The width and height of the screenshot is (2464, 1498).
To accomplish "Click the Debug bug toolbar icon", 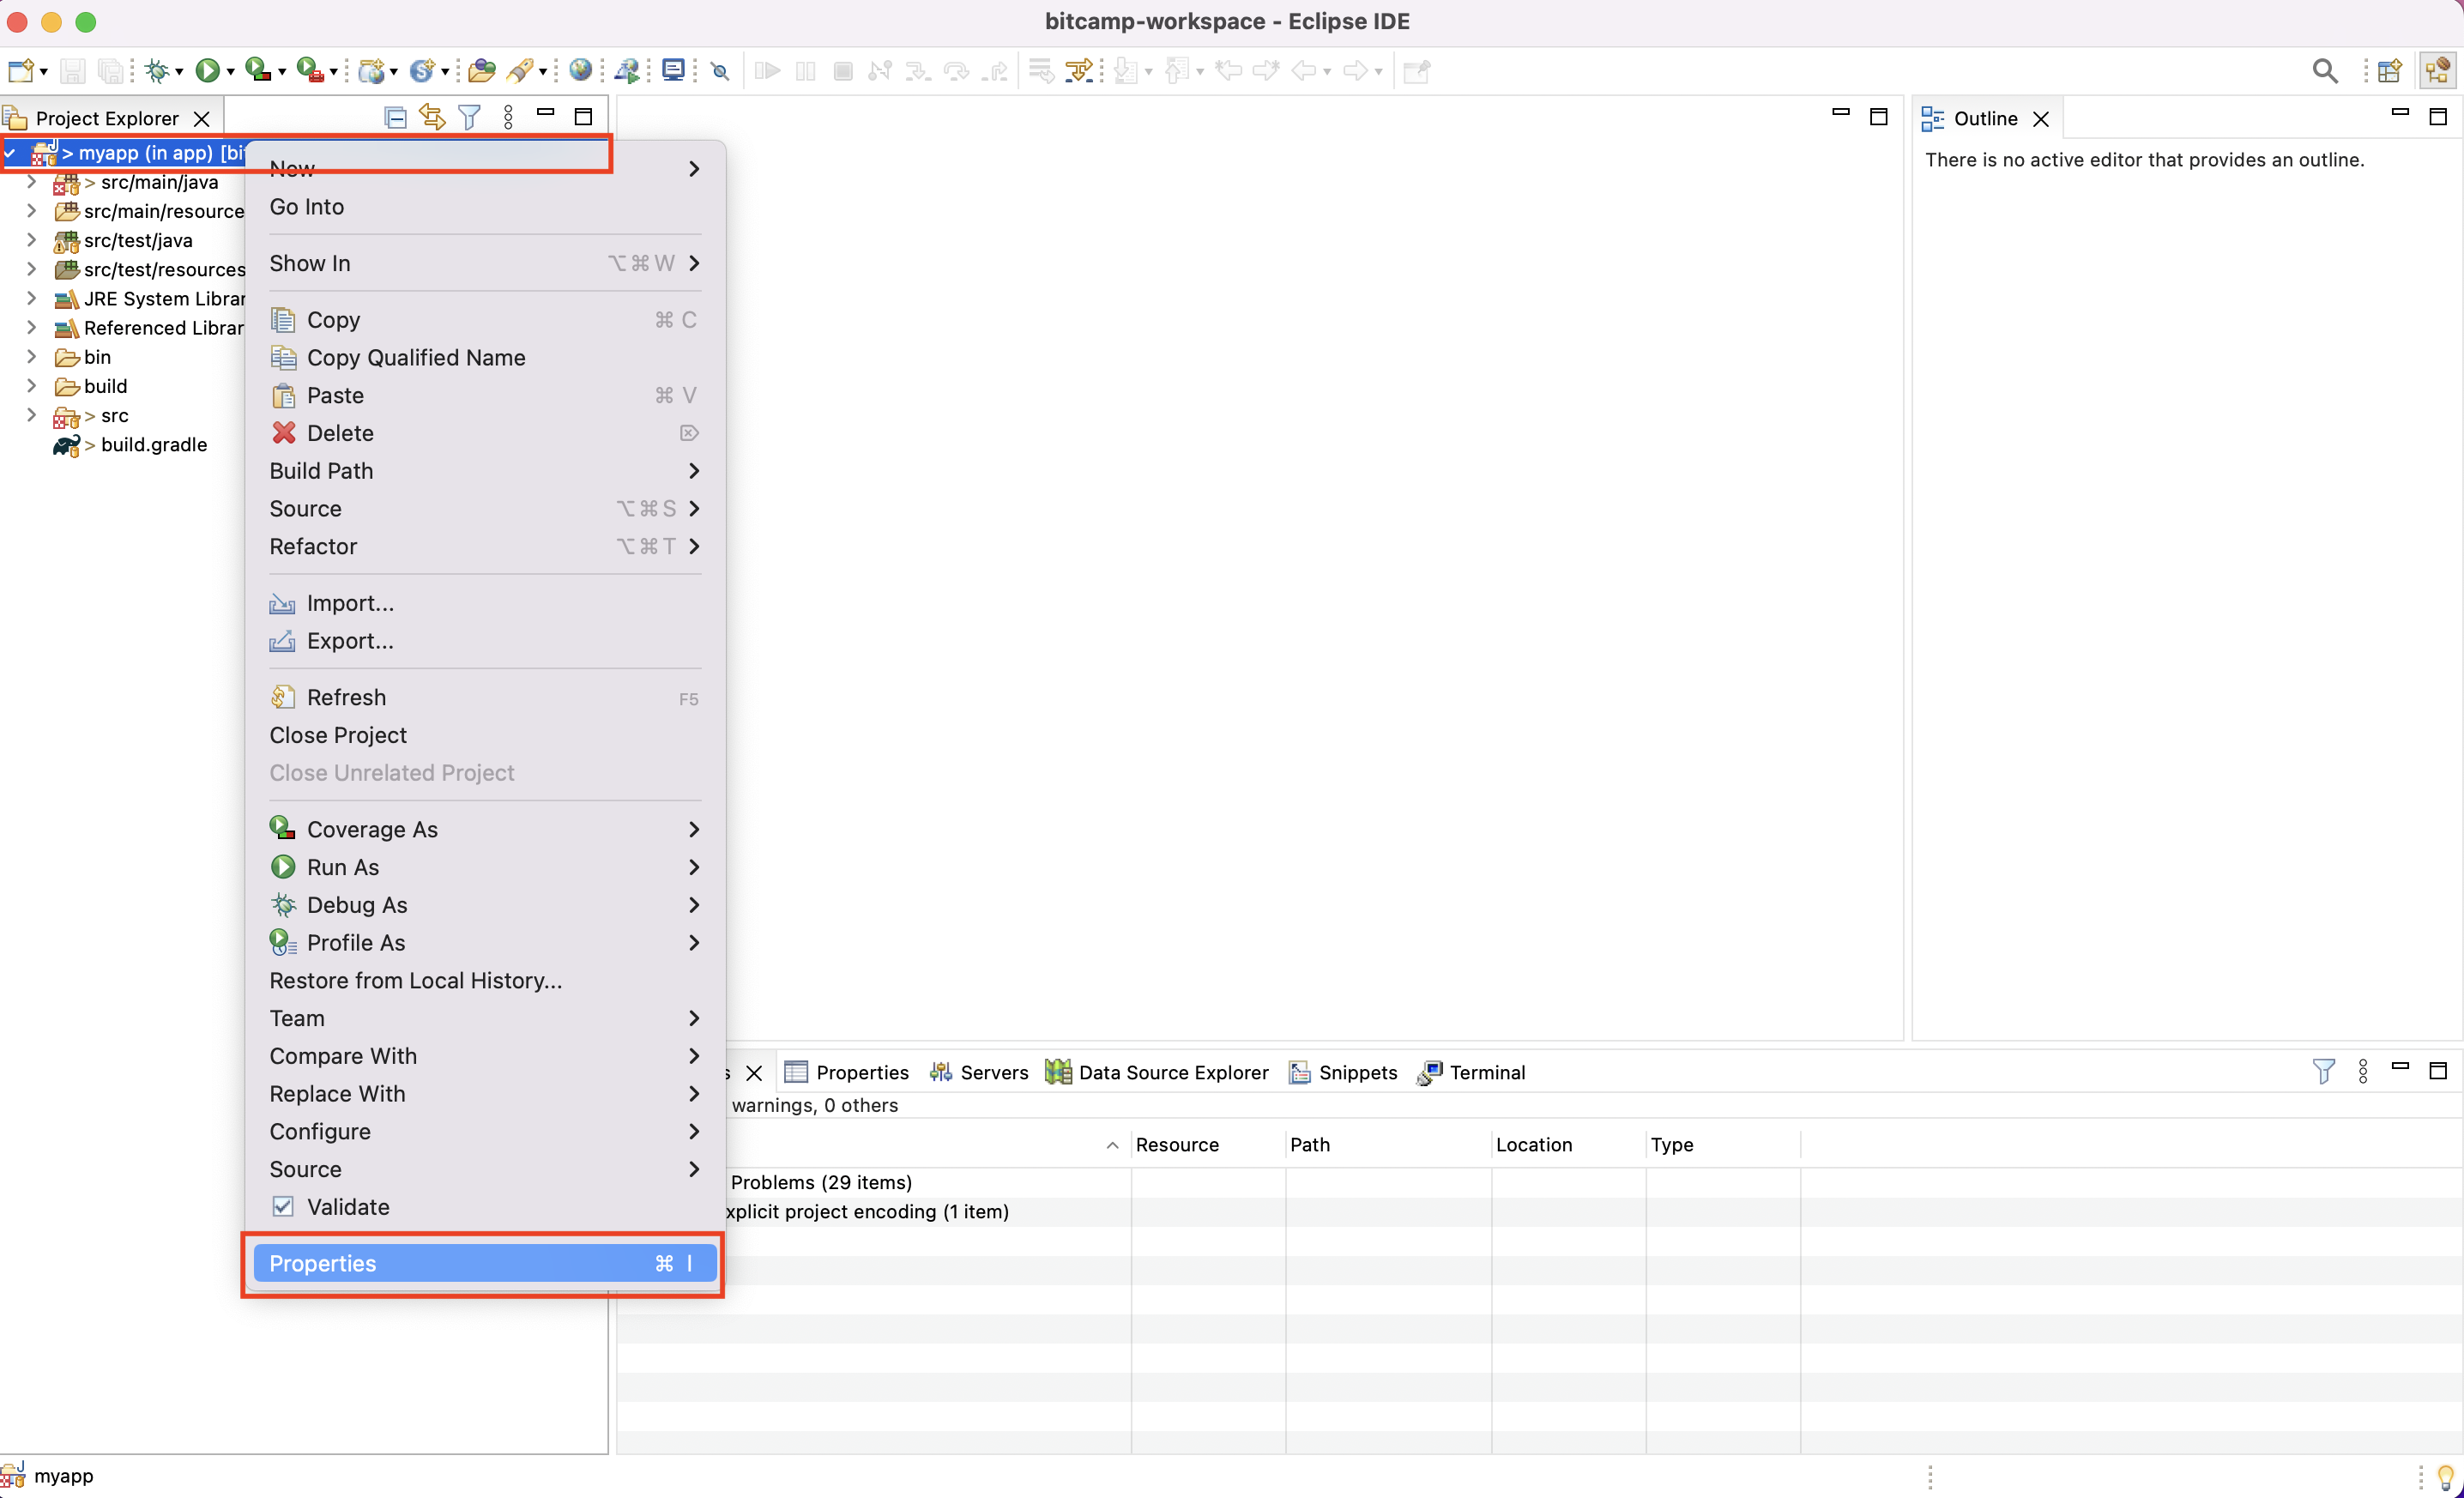I will click(x=157, y=70).
